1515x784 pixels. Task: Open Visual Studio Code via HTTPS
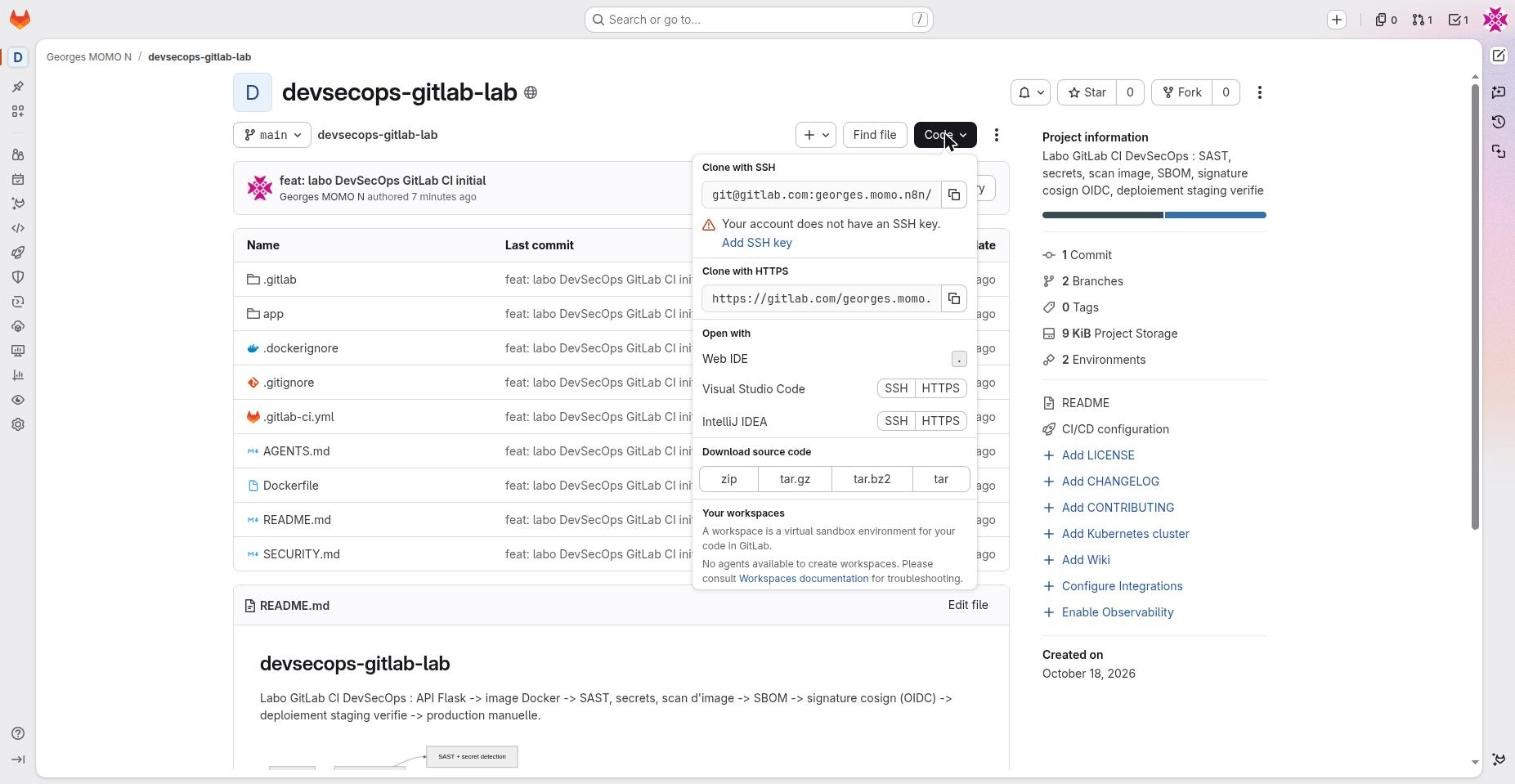coord(940,388)
